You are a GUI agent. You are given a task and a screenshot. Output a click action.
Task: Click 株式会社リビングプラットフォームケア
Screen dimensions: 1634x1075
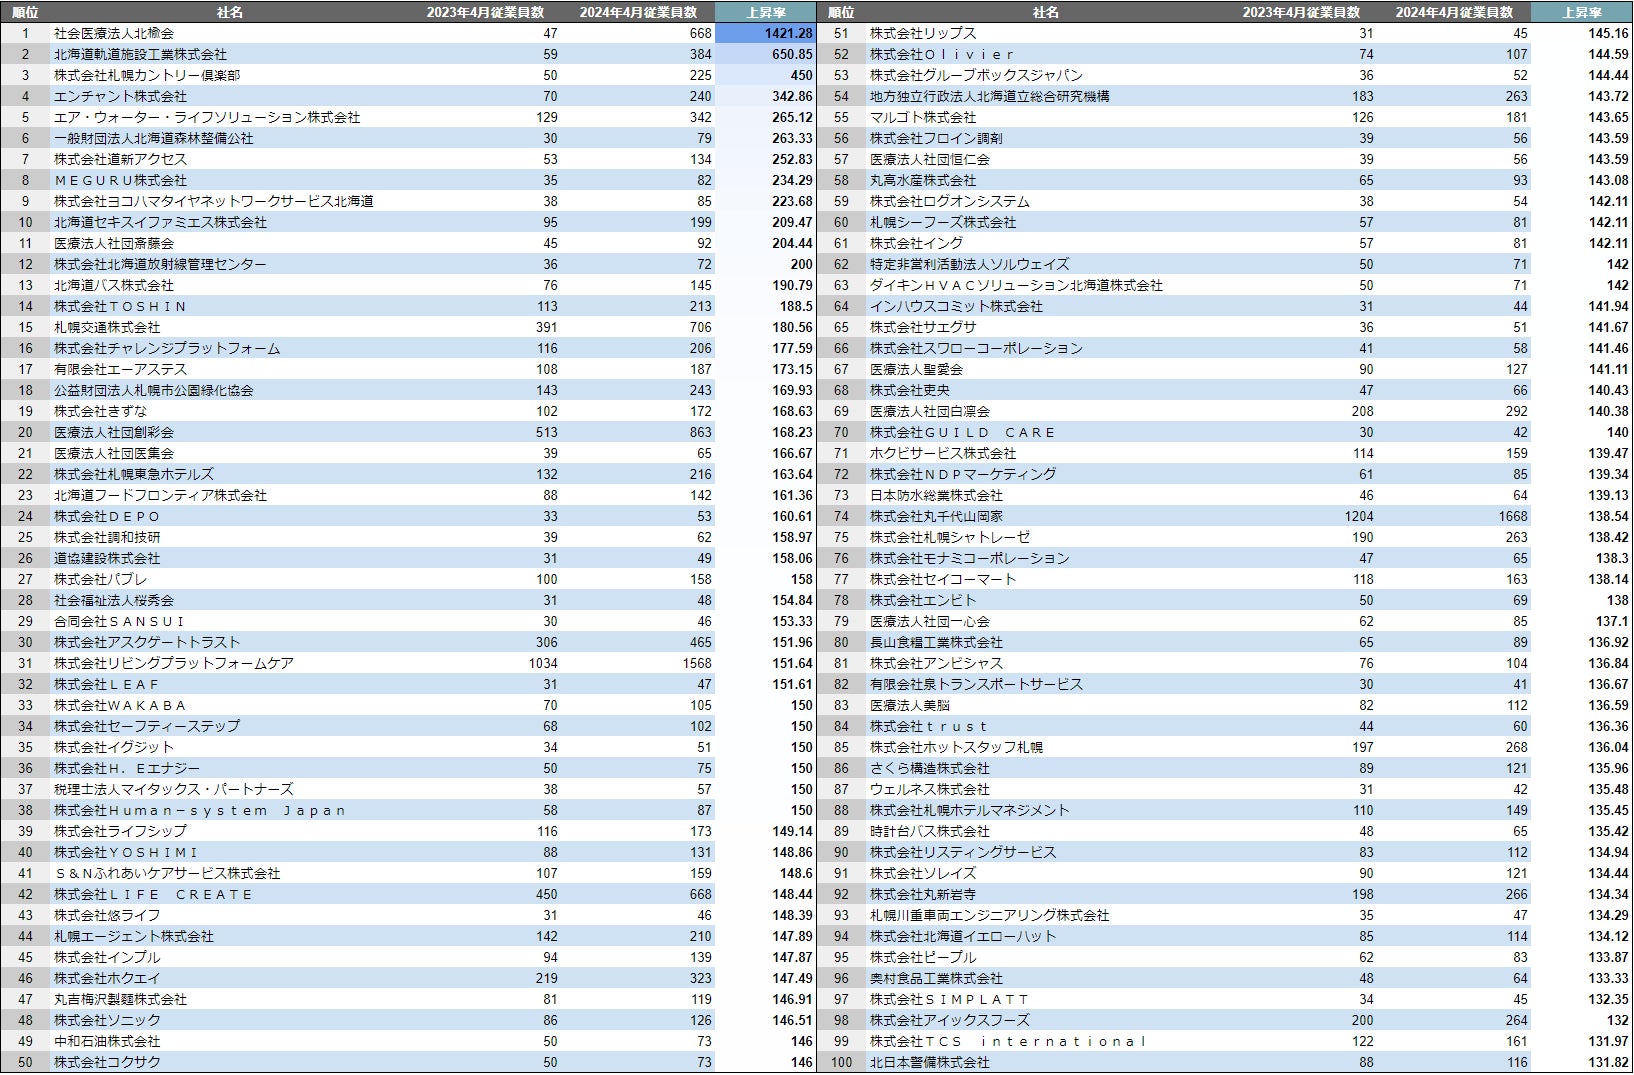(174, 663)
